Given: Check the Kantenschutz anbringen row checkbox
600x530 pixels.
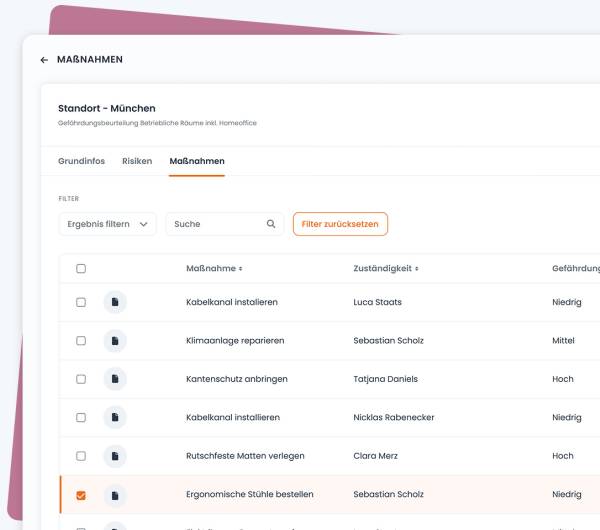Looking at the screenshot, I should tap(81, 379).
